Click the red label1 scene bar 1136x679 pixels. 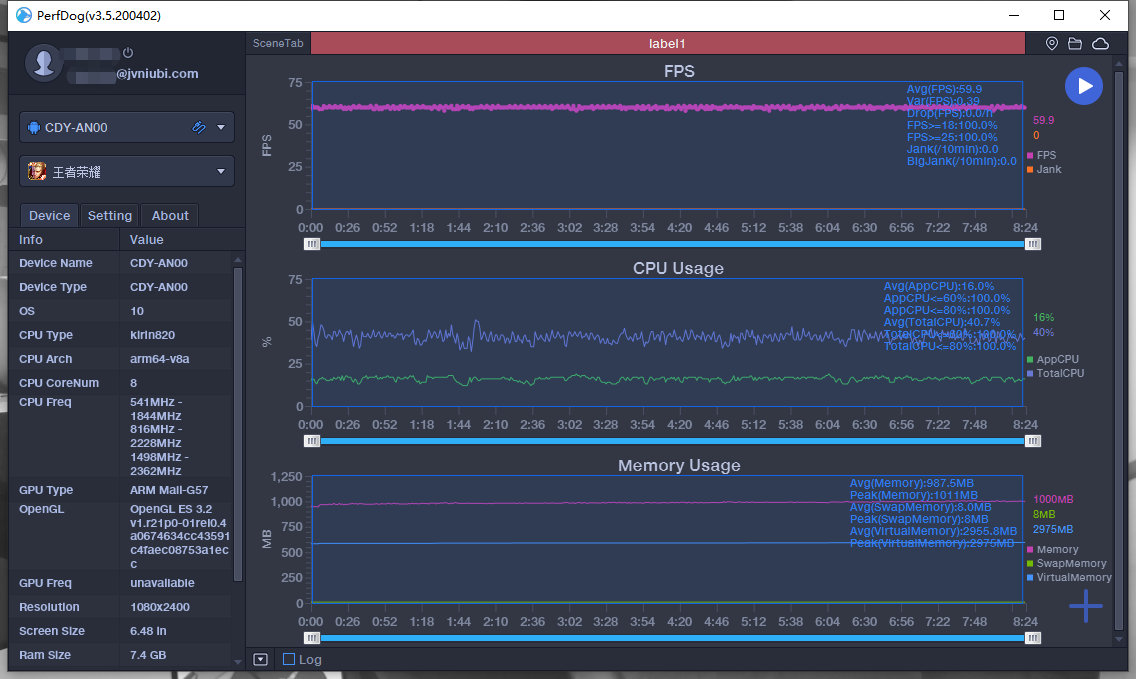coord(667,44)
